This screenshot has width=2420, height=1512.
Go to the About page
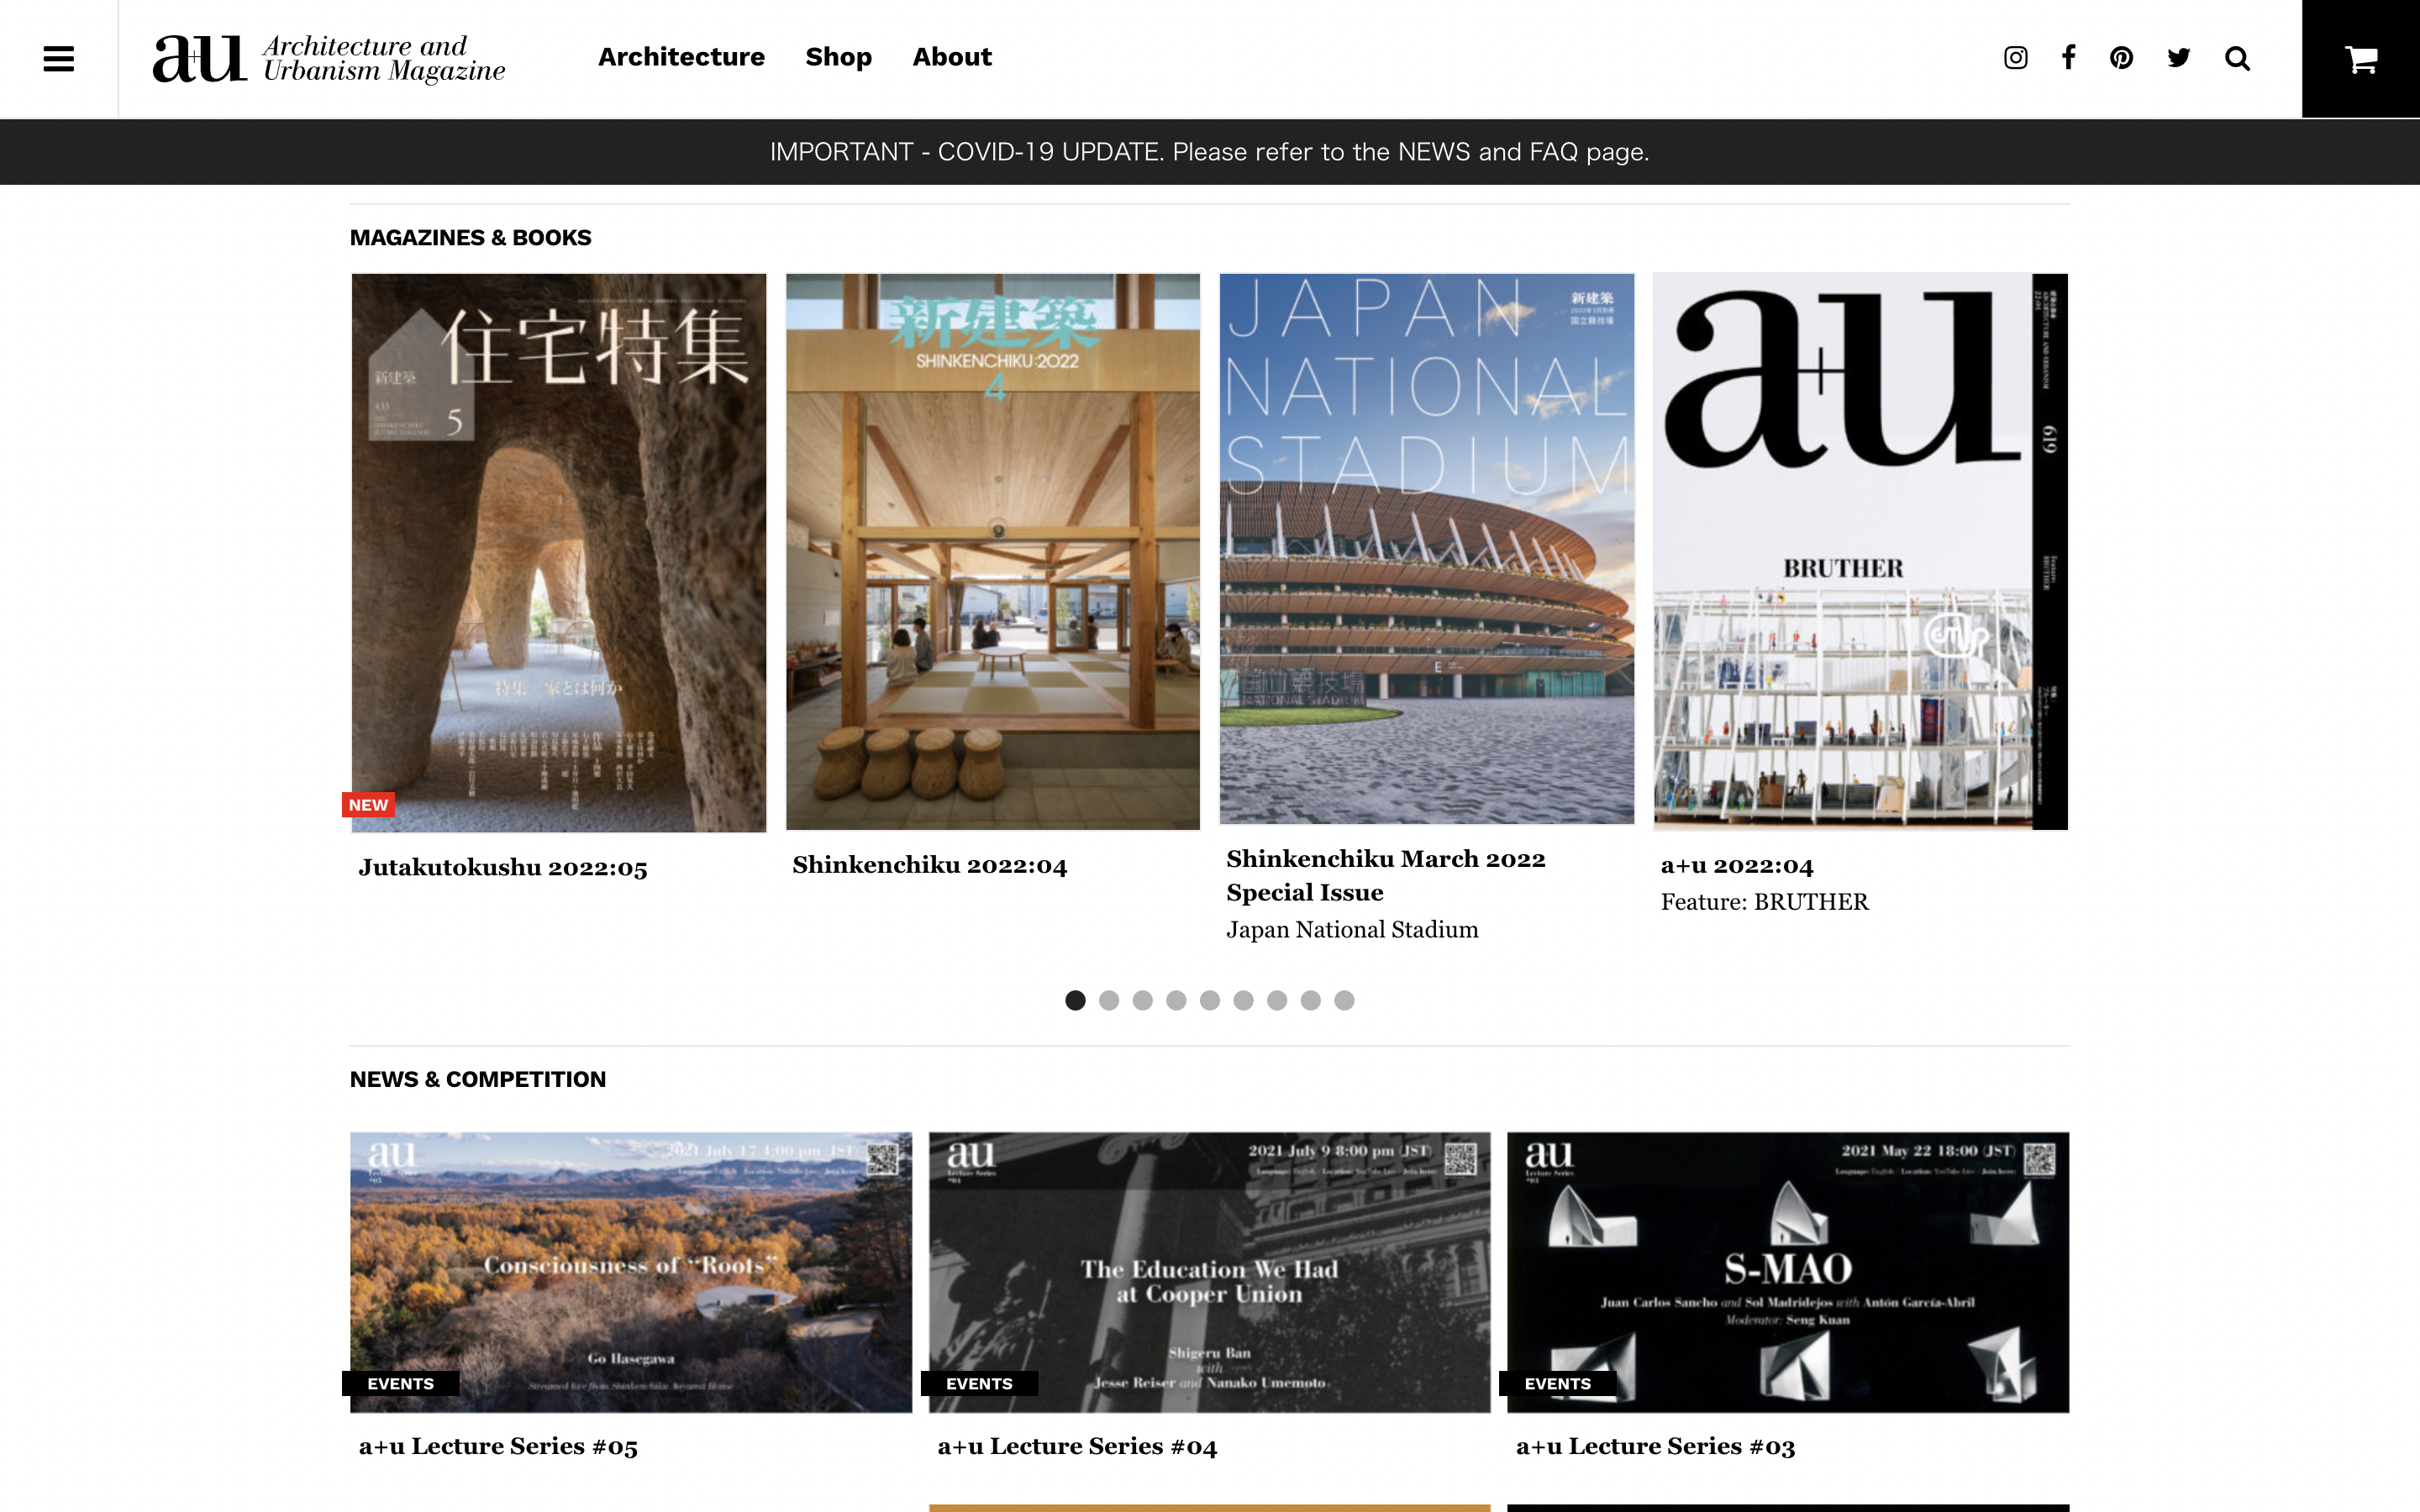point(951,57)
